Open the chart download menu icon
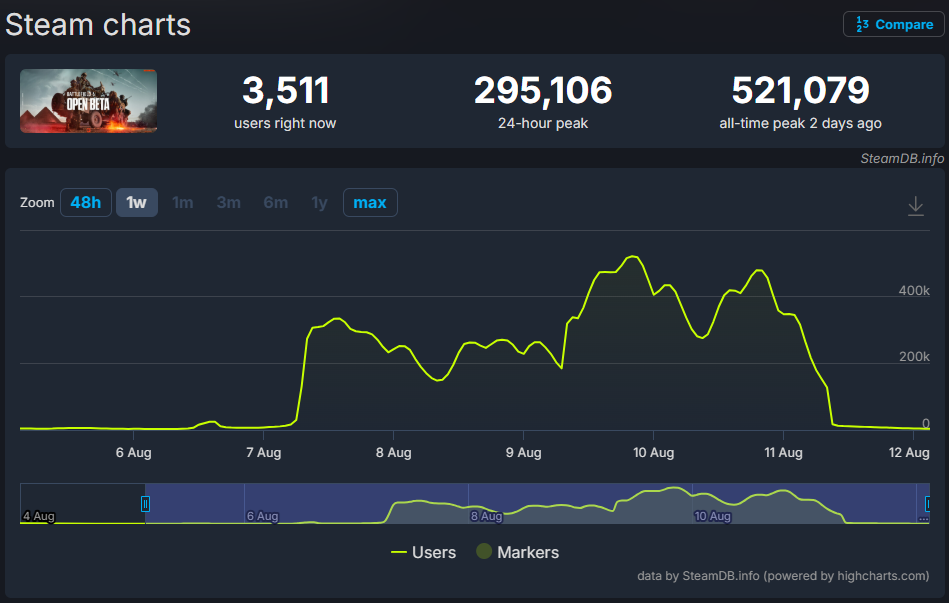The height and width of the screenshot is (603, 949). pos(915,205)
